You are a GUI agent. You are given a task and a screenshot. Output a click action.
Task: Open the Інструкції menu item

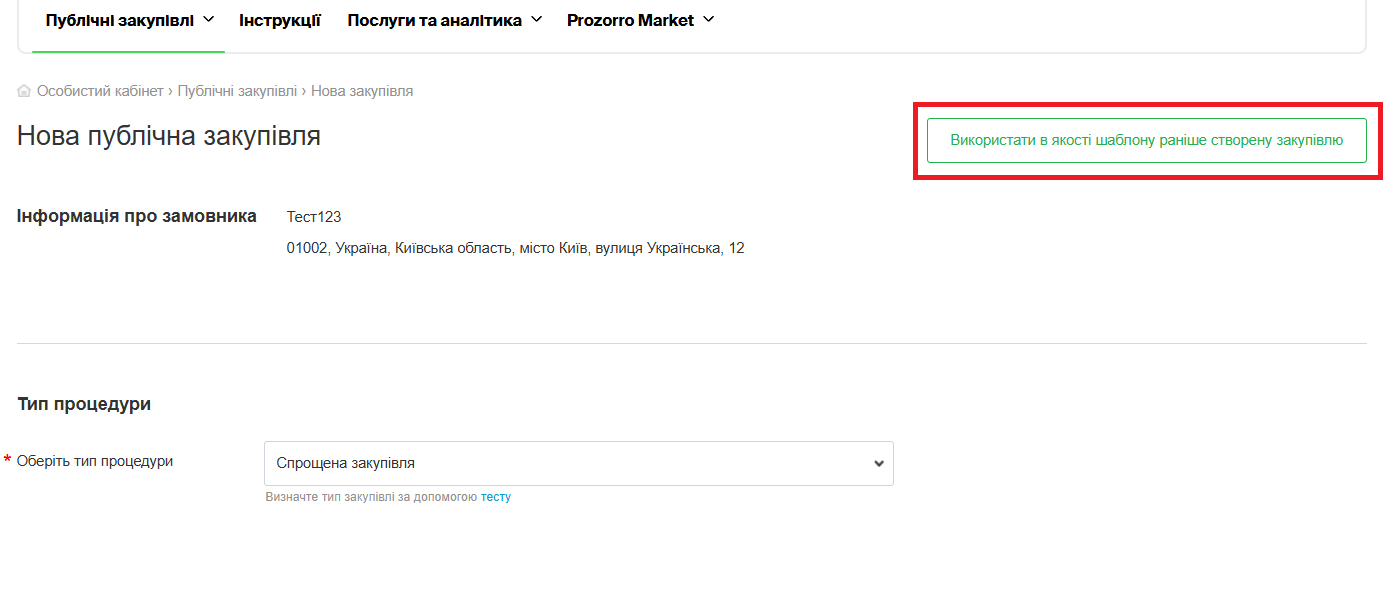(280, 20)
